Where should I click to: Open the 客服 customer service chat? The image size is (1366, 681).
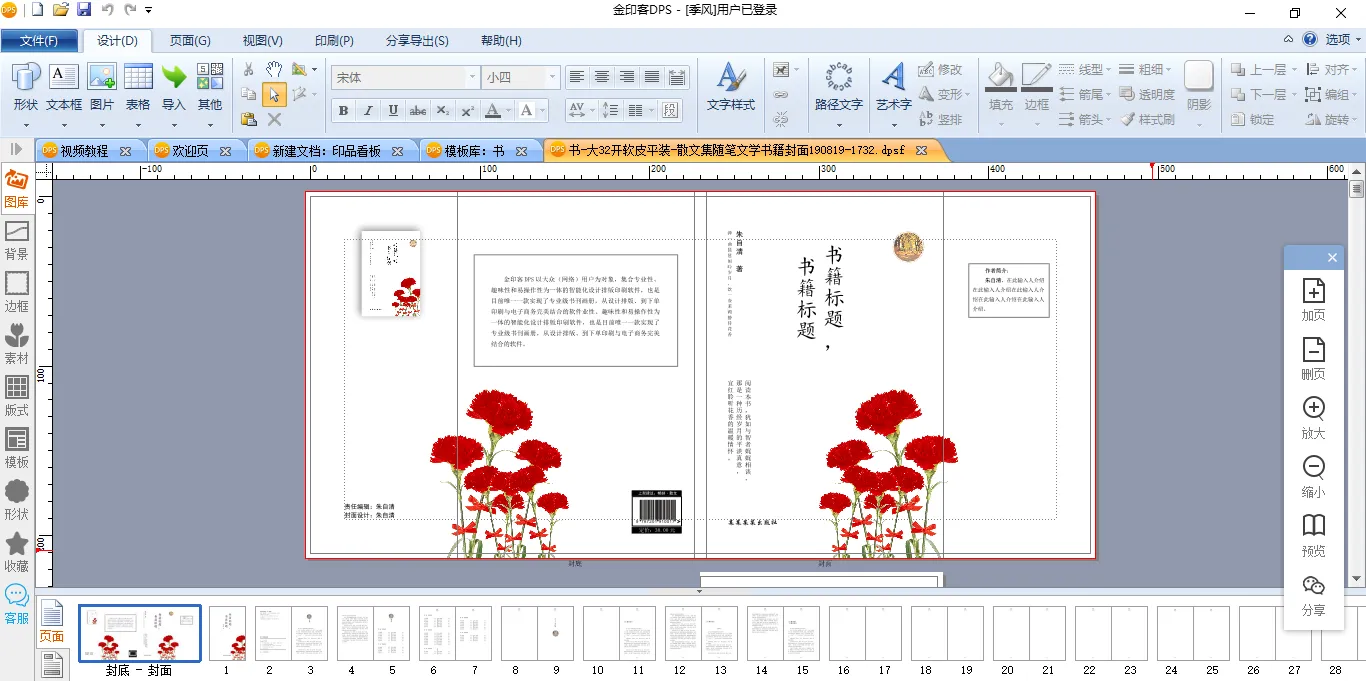[x=17, y=605]
